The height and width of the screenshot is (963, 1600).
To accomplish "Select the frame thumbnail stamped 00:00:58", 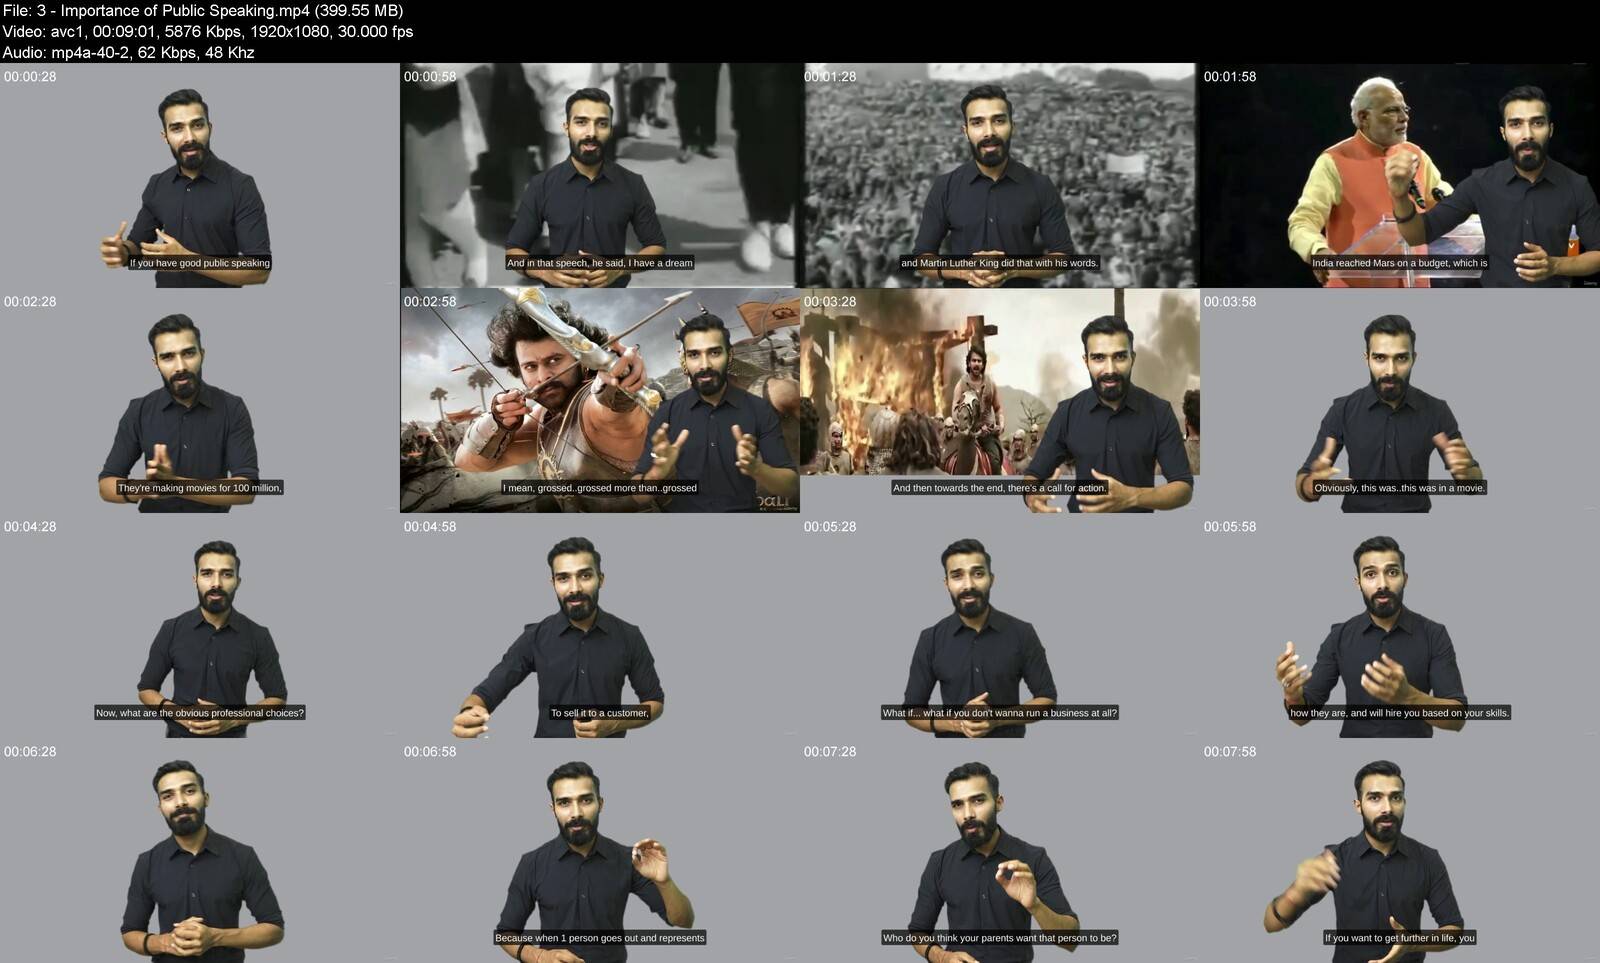I will tap(600, 175).
